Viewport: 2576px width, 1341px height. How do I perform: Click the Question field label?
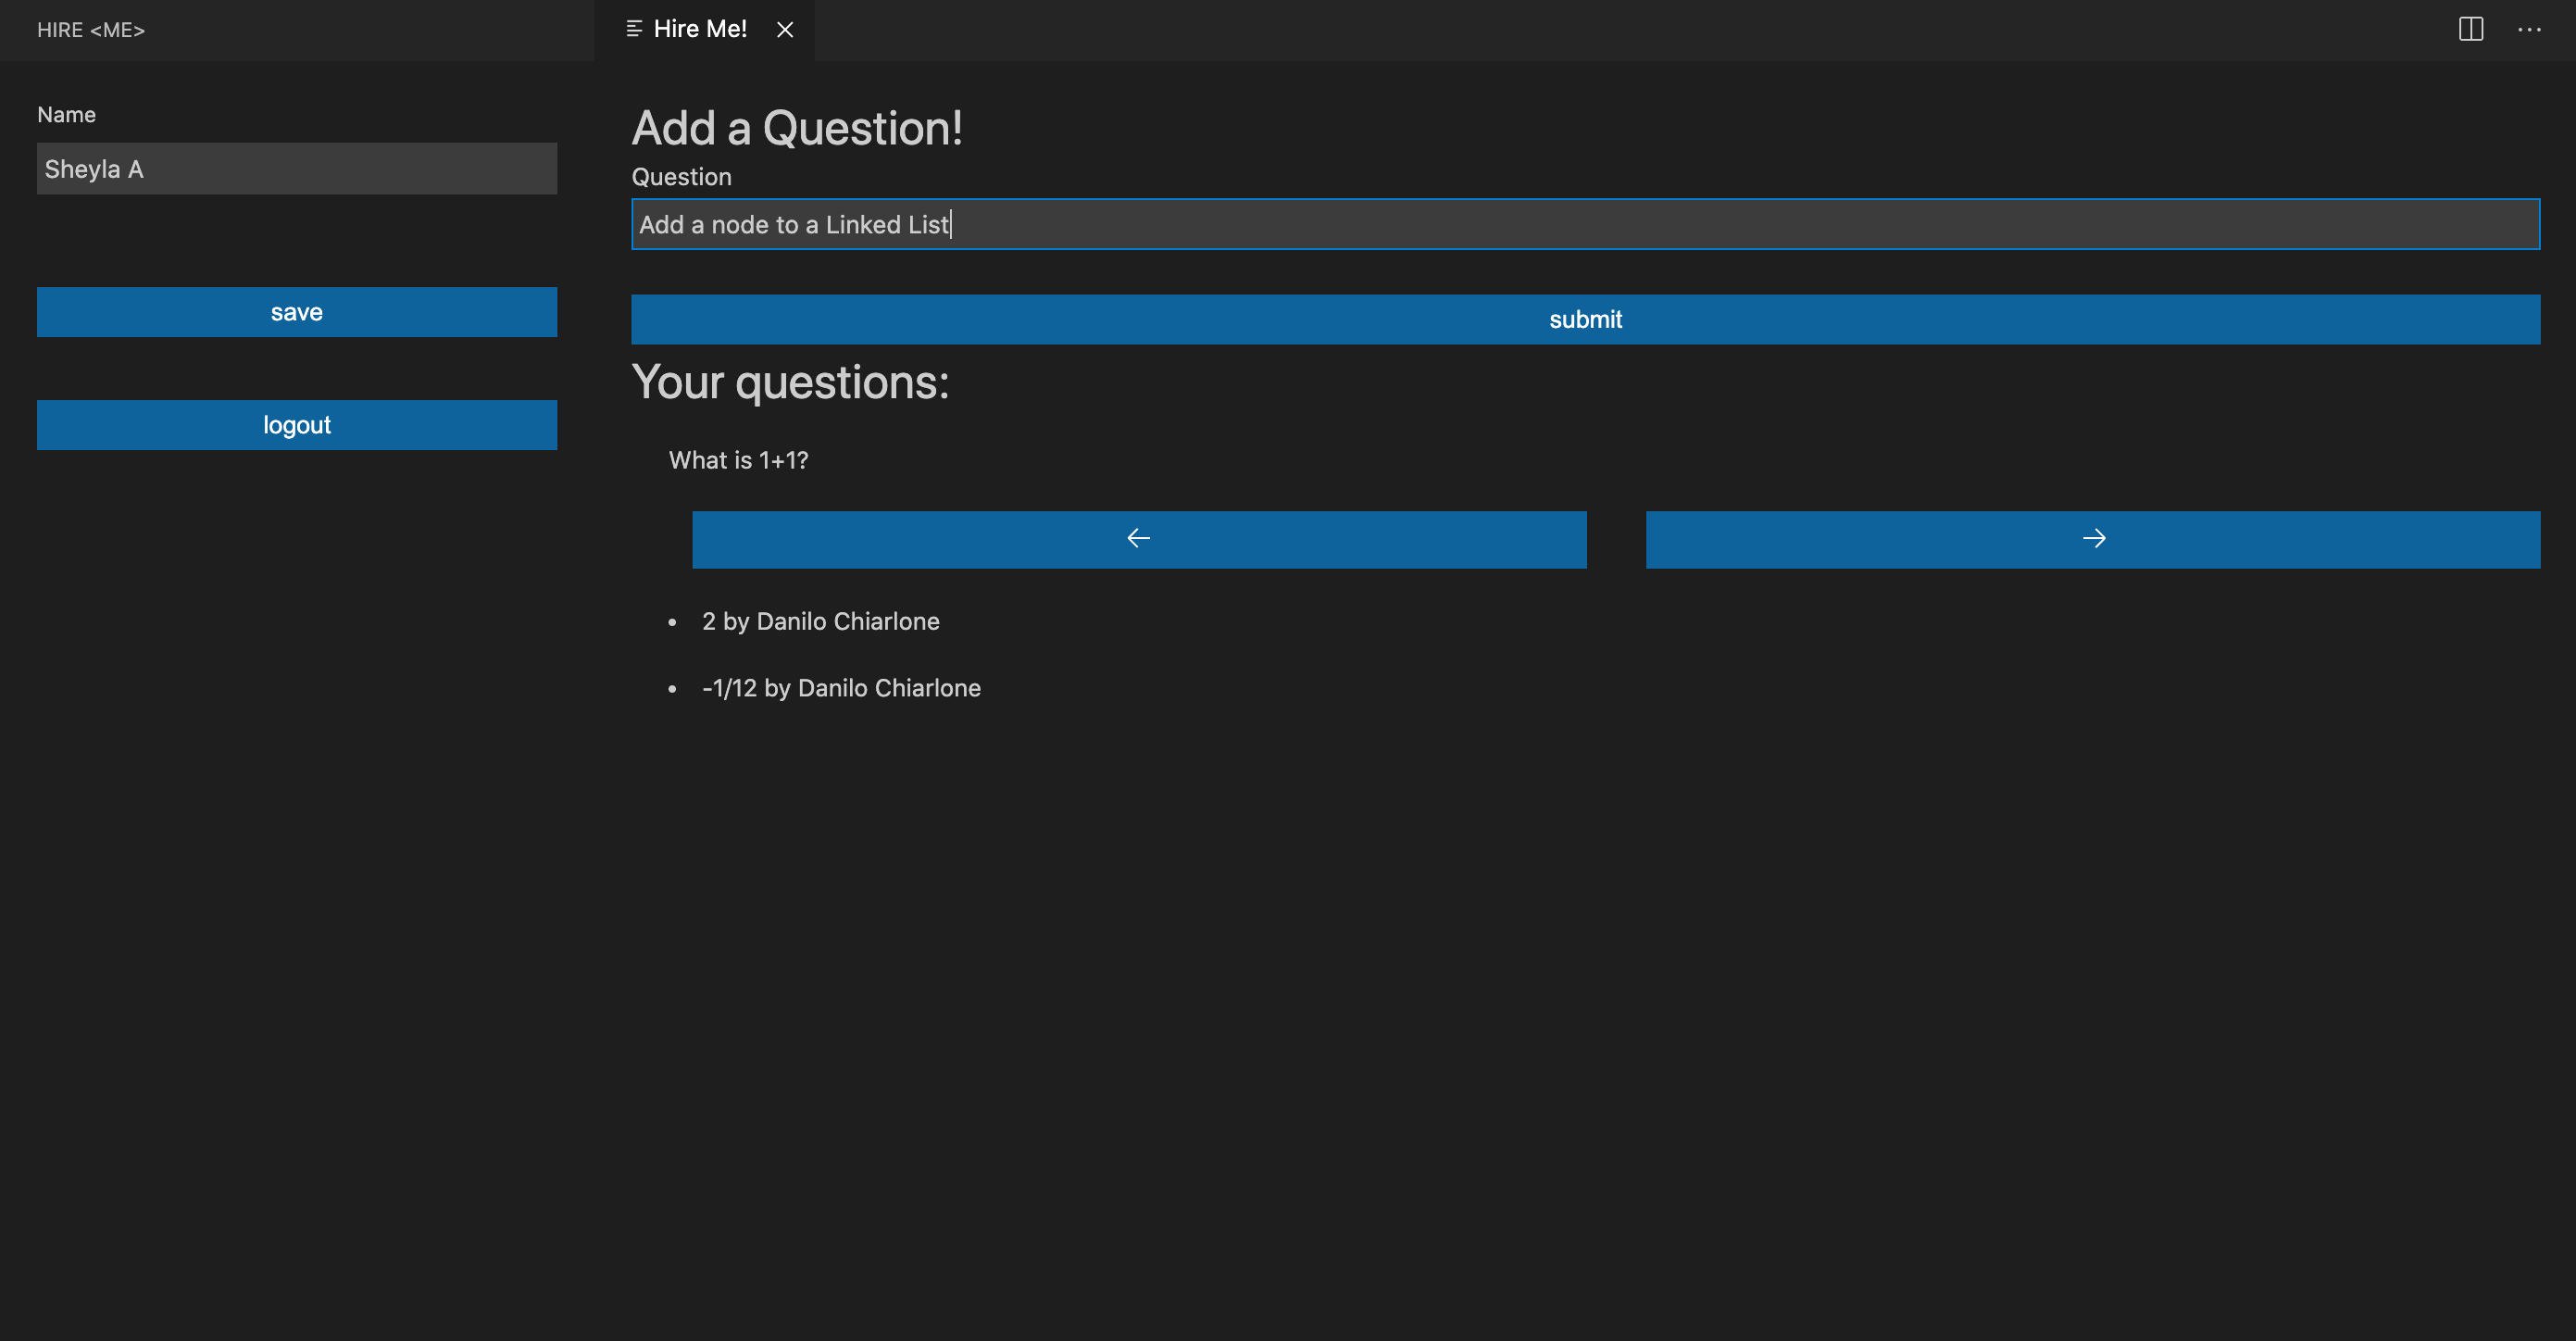(681, 177)
